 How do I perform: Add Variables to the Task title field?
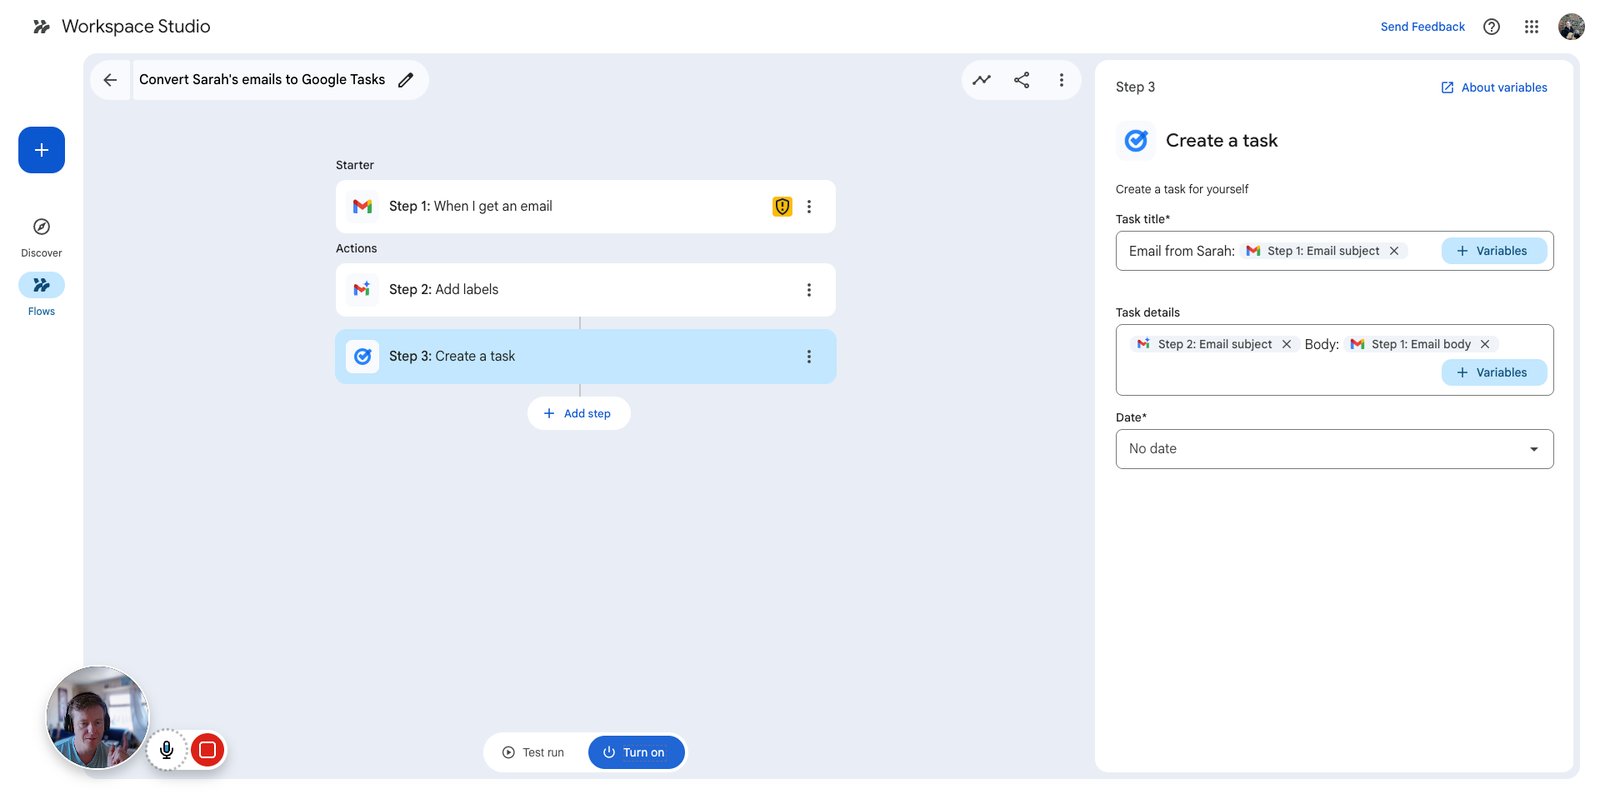point(1493,251)
